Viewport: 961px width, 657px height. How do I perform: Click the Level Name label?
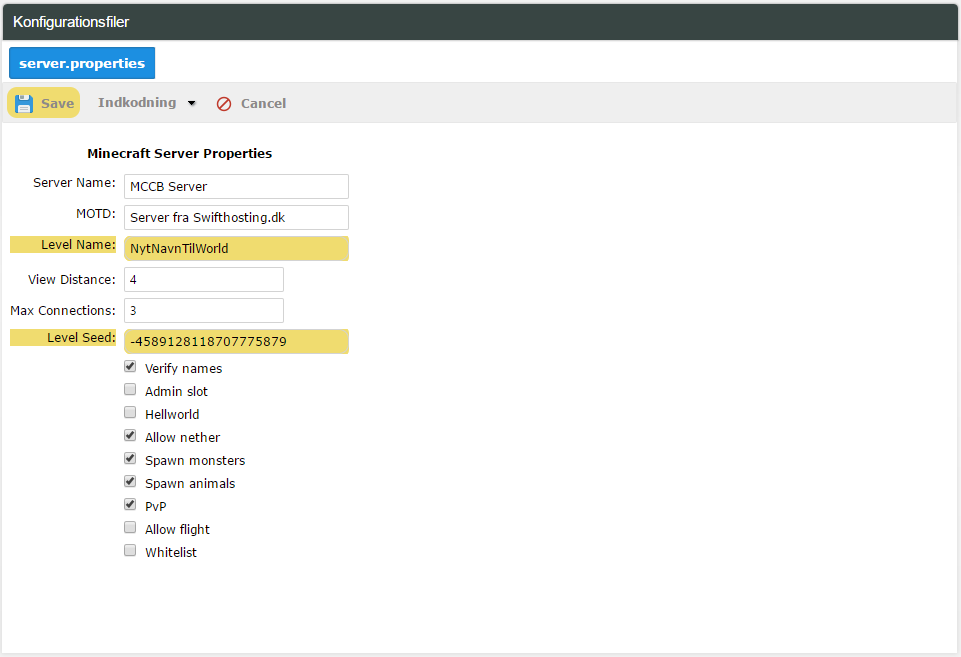(78, 245)
